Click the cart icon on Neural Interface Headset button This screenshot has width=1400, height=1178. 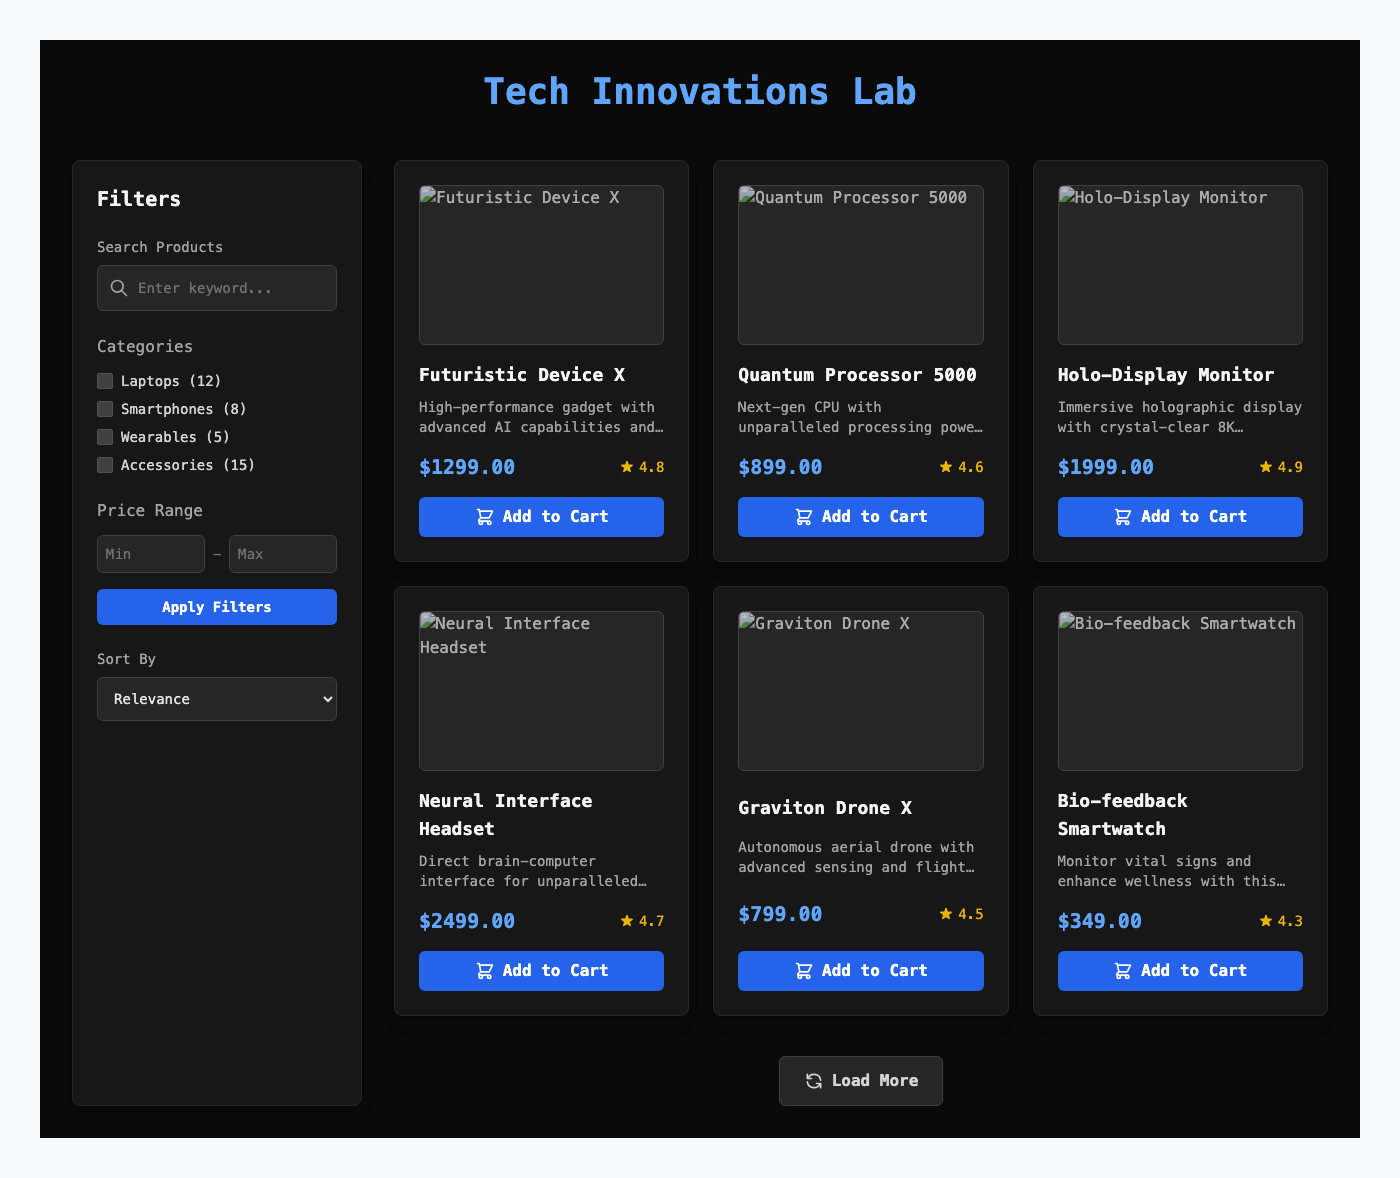click(484, 971)
